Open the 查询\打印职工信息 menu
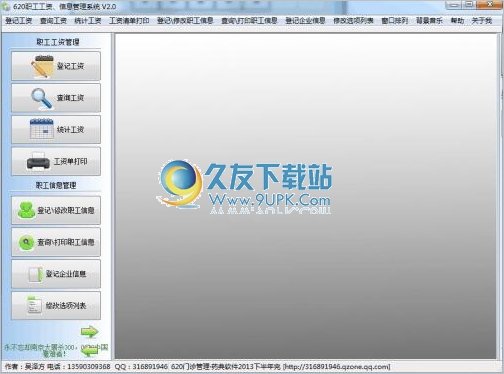 249,21
